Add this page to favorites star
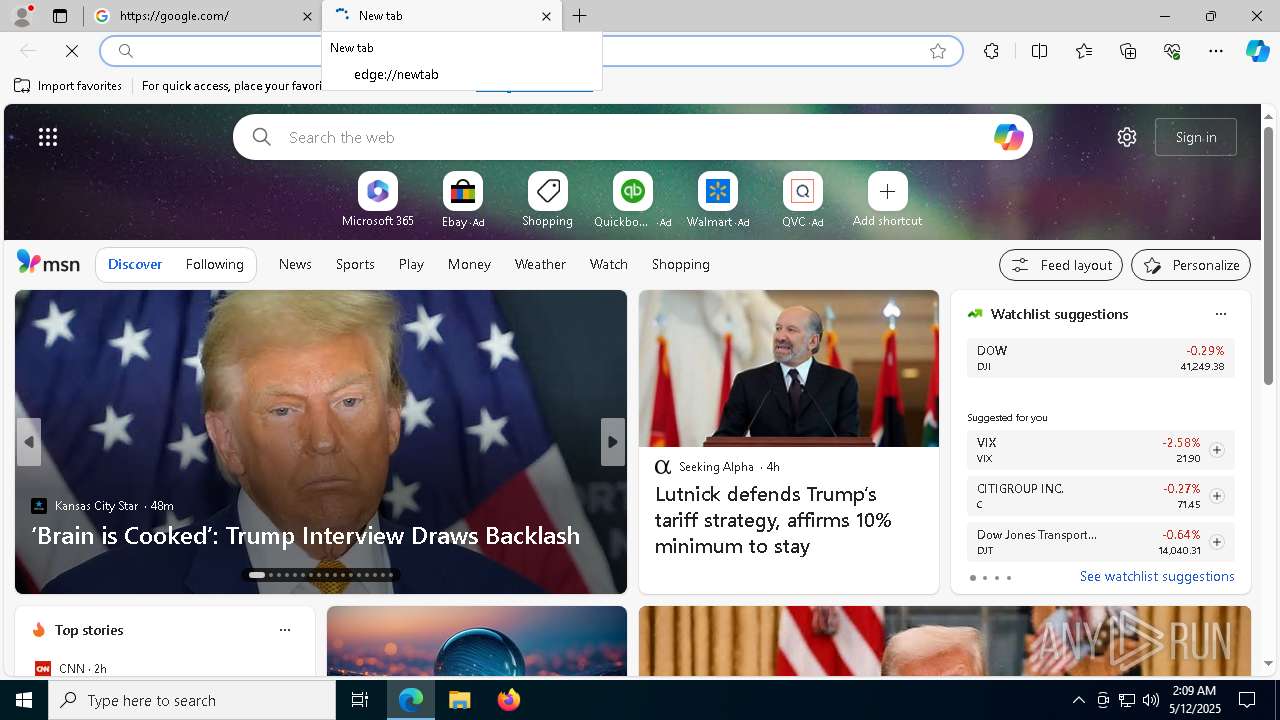The width and height of the screenshot is (1280, 720). point(938,51)
